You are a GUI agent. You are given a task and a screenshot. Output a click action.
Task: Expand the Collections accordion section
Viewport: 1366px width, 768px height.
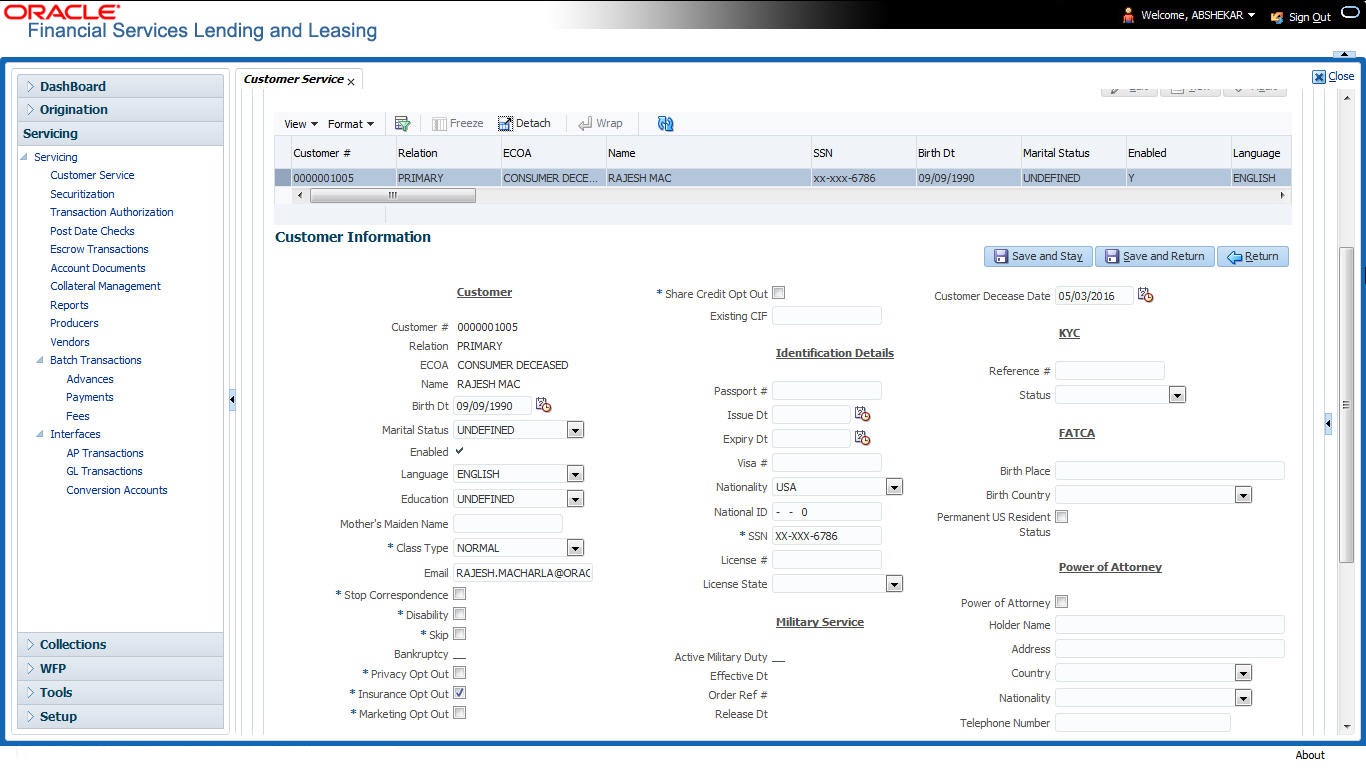click(120, 645)
